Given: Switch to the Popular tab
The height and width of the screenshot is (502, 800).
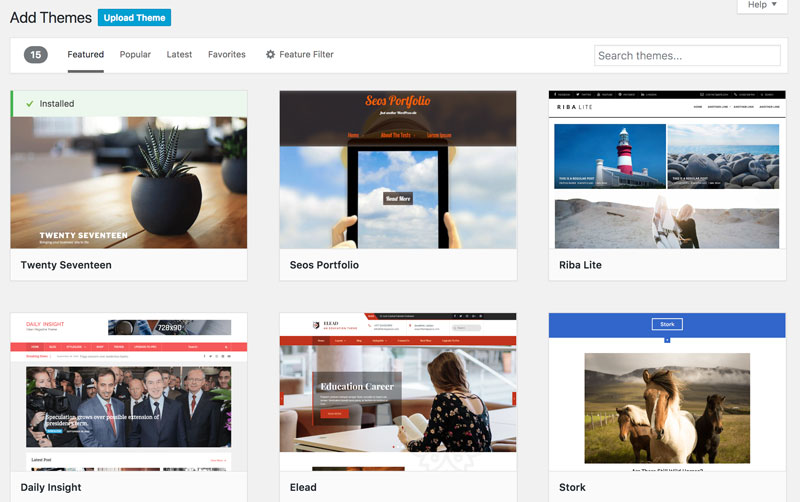Looking at the screenshot, I should pos(135,55).
